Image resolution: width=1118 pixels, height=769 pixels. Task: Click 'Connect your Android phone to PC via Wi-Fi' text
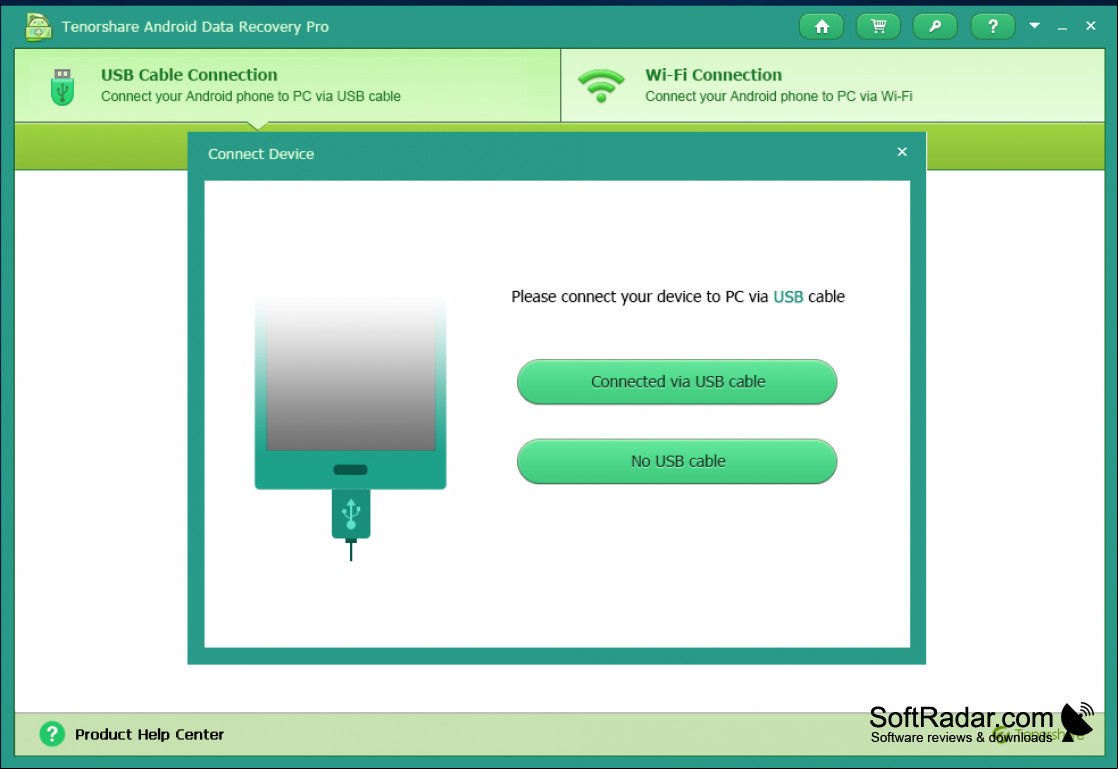tap(779, 96)
